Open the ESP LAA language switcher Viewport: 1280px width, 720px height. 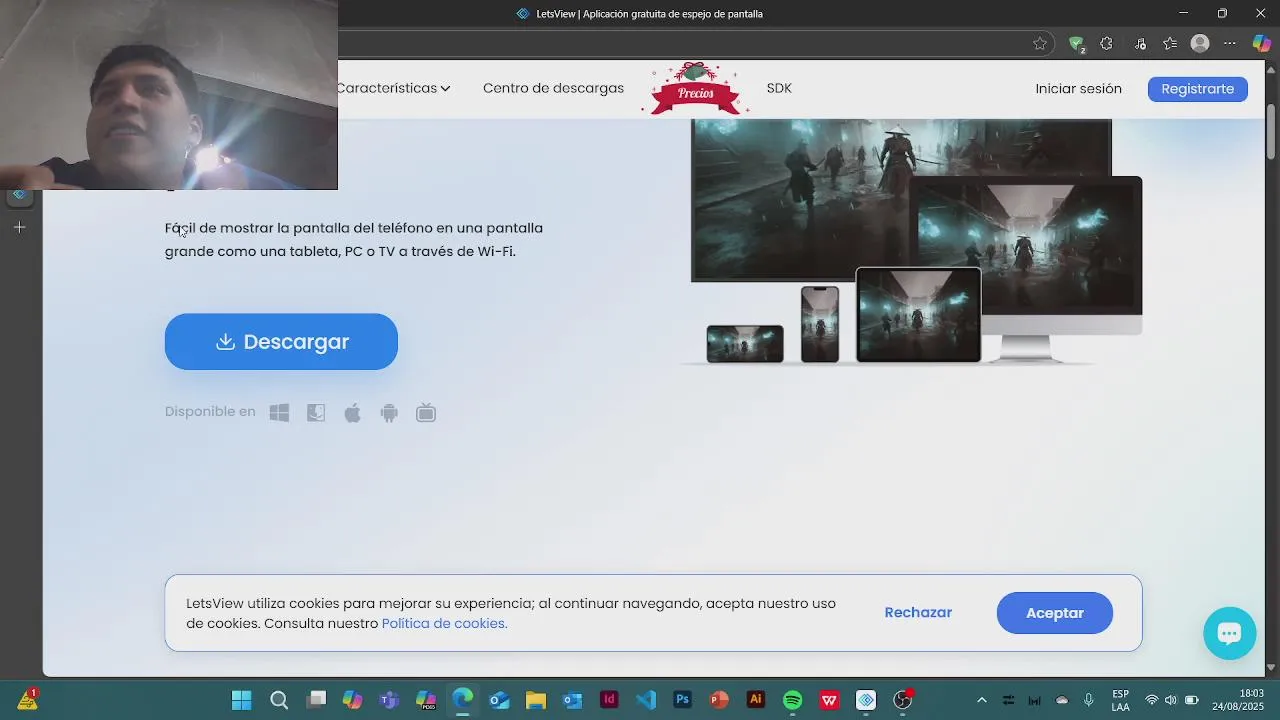(1121, 700)
